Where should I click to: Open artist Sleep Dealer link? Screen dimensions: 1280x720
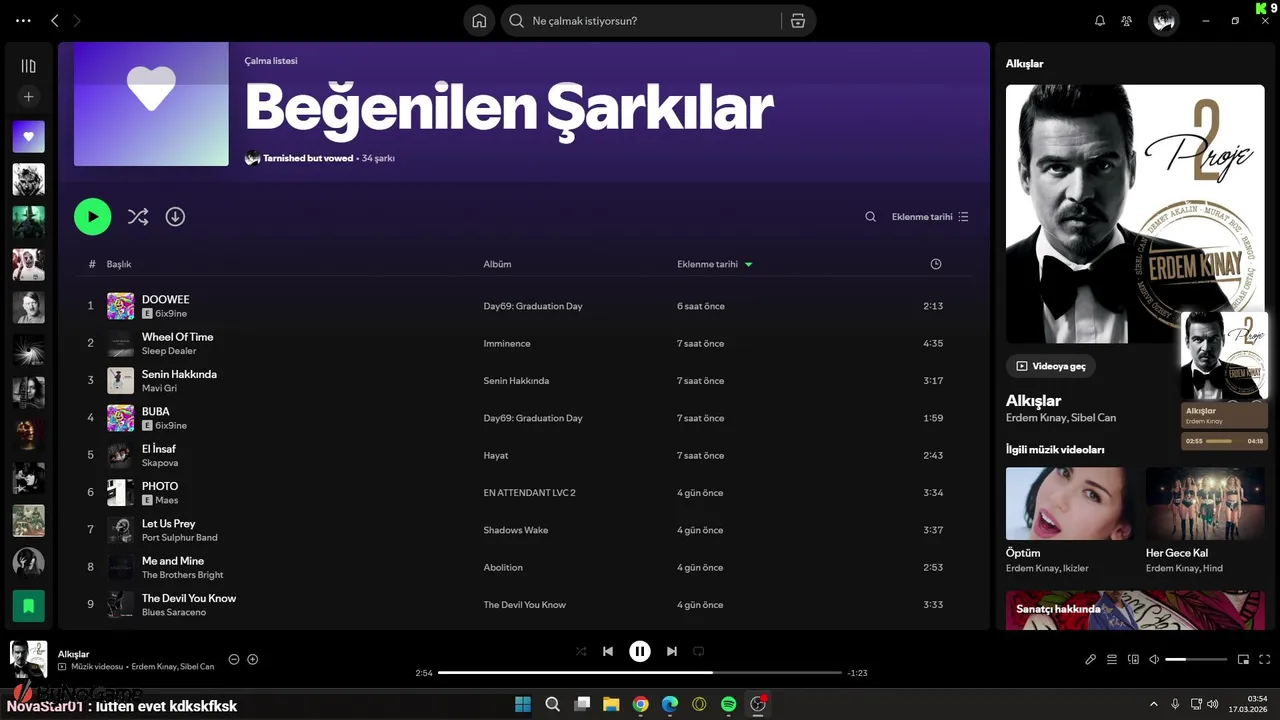point(169,351)
